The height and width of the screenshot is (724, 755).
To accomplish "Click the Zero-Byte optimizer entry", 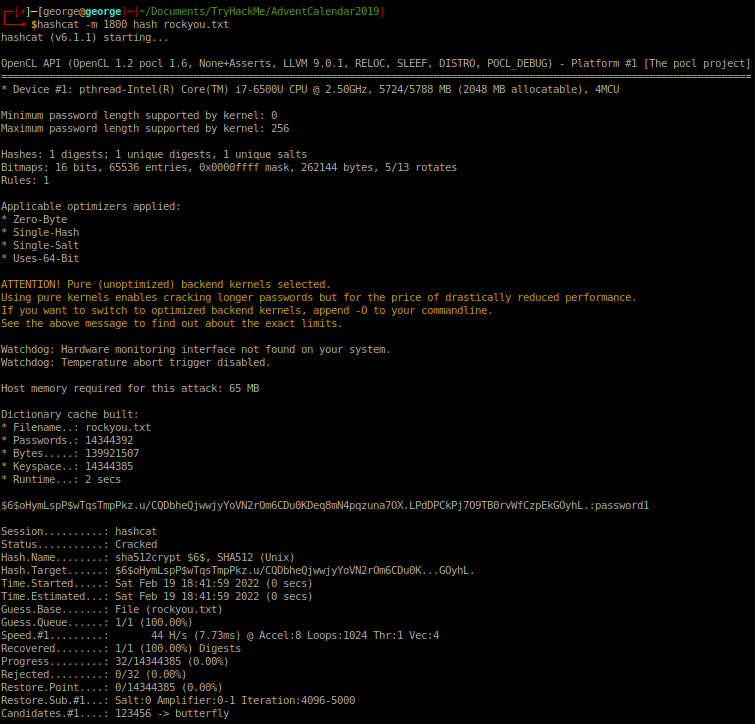I will [34, 219].
